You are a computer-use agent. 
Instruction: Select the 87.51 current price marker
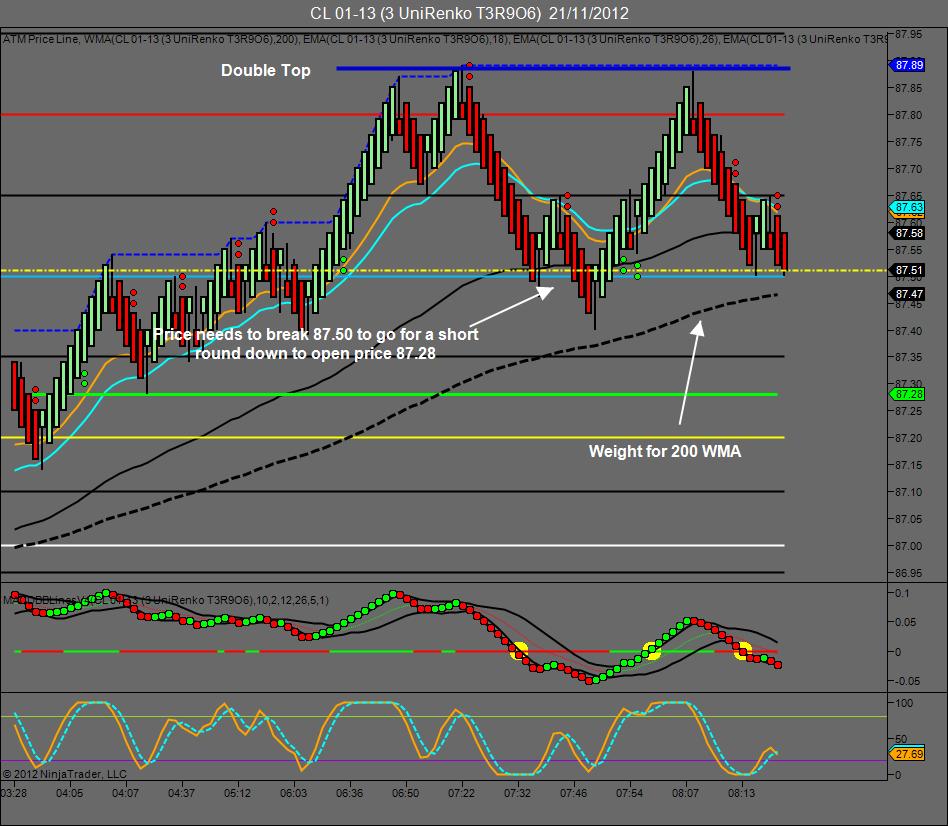pyautogui.click(x=907, y=270)
